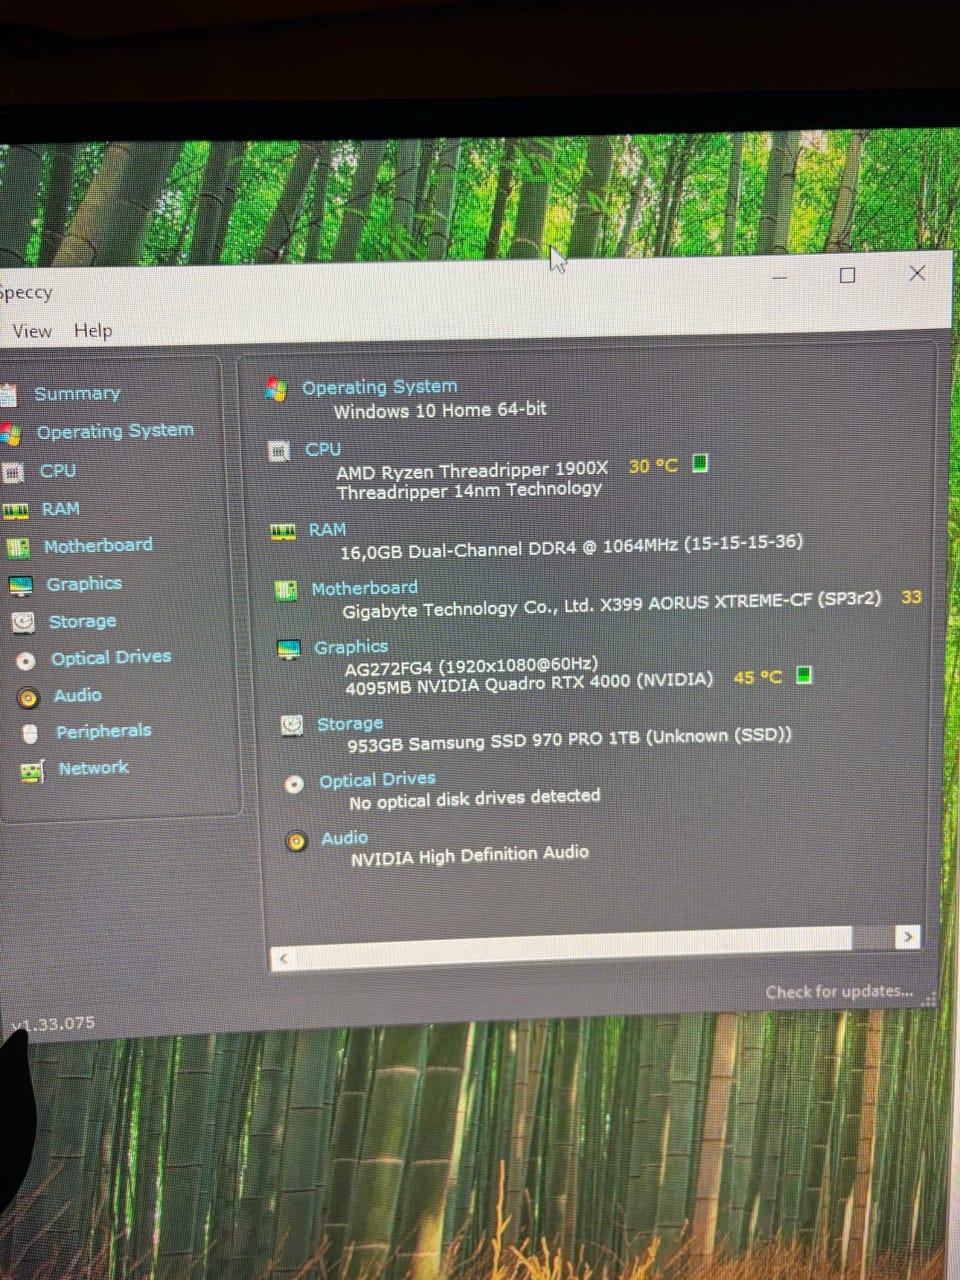Select Peripherals in the sidebar
This screenshot has height=1280, width=960.
[103, 731]
